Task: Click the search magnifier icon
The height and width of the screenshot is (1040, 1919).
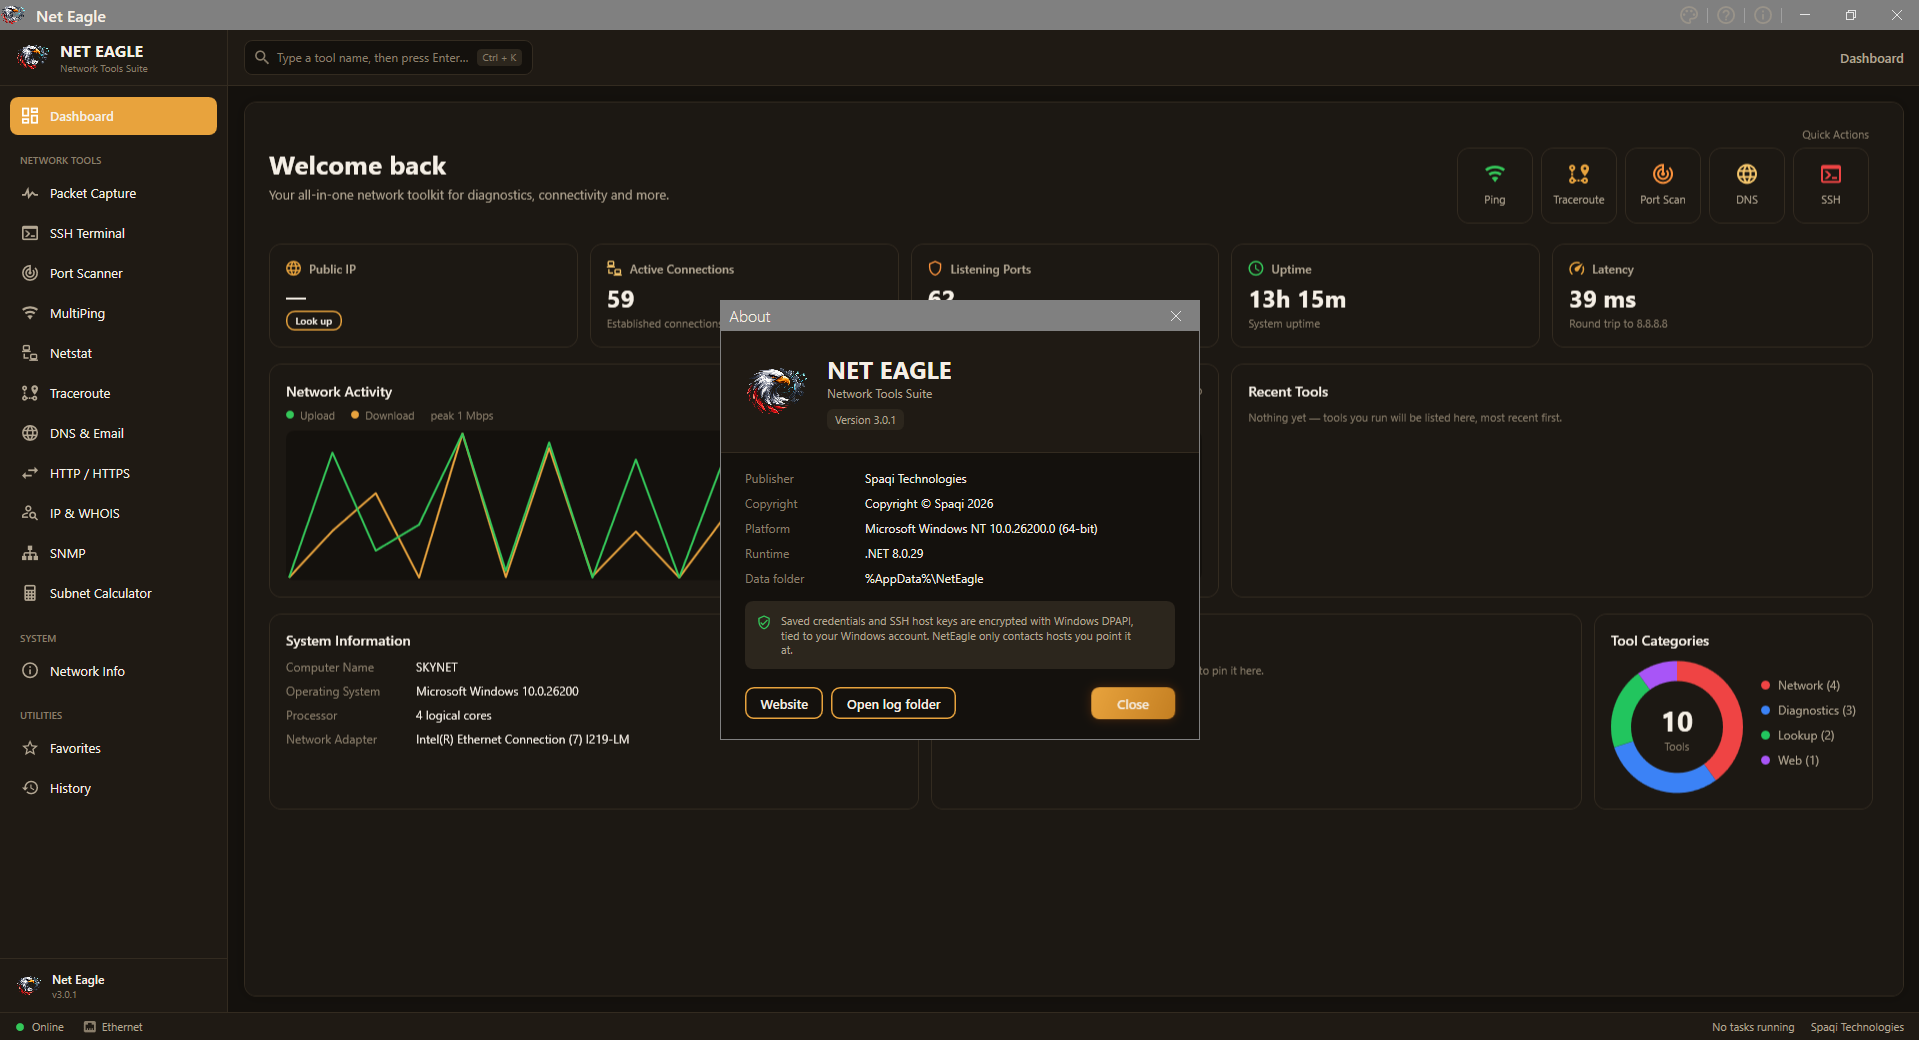Action: (262, 57)
